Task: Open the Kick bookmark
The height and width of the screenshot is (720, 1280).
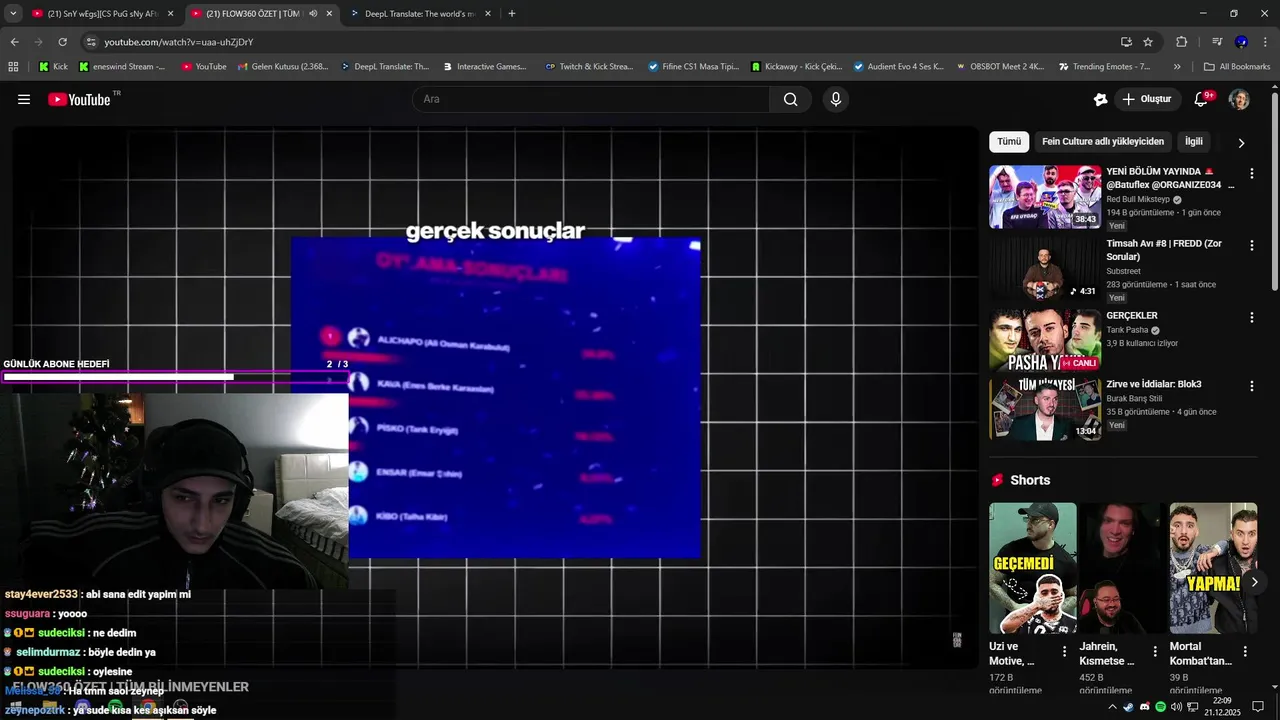Action: point(53,67)
